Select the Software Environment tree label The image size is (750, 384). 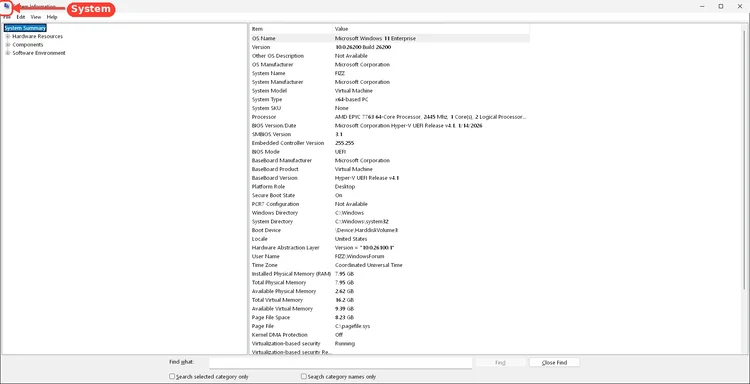coord(39,53)
